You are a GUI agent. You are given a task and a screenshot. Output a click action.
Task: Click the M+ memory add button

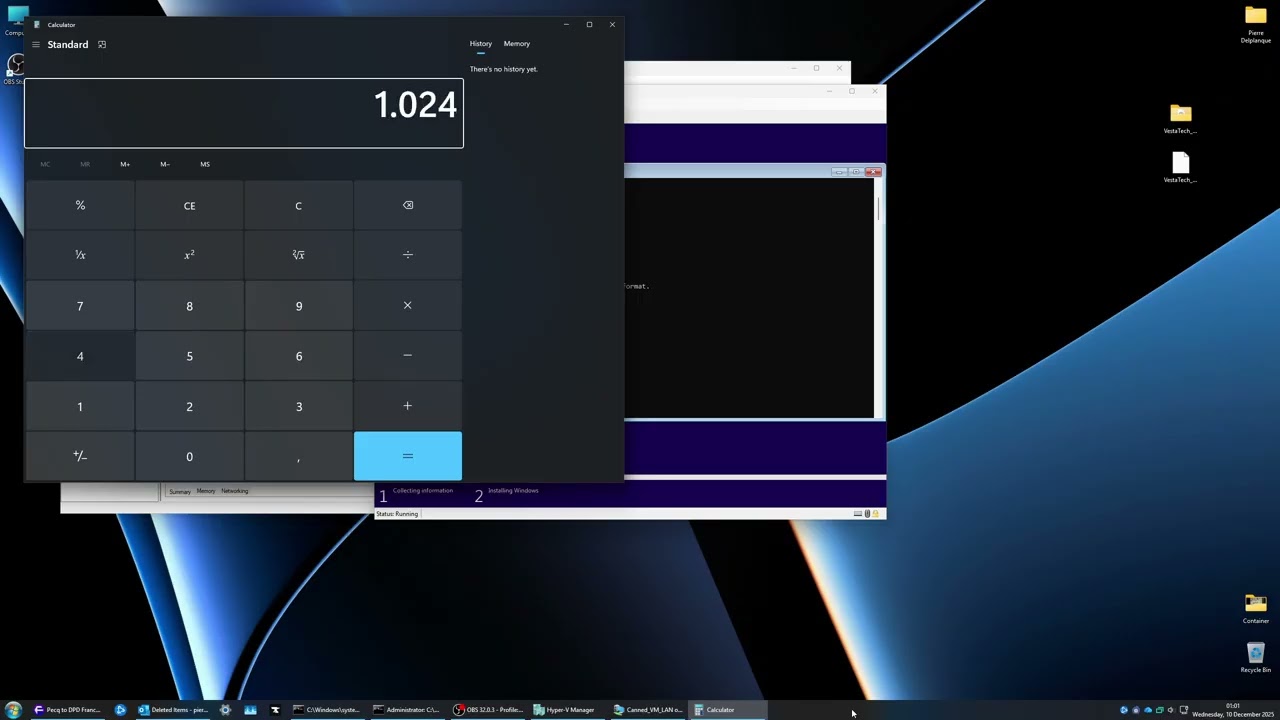click(125, 164)
